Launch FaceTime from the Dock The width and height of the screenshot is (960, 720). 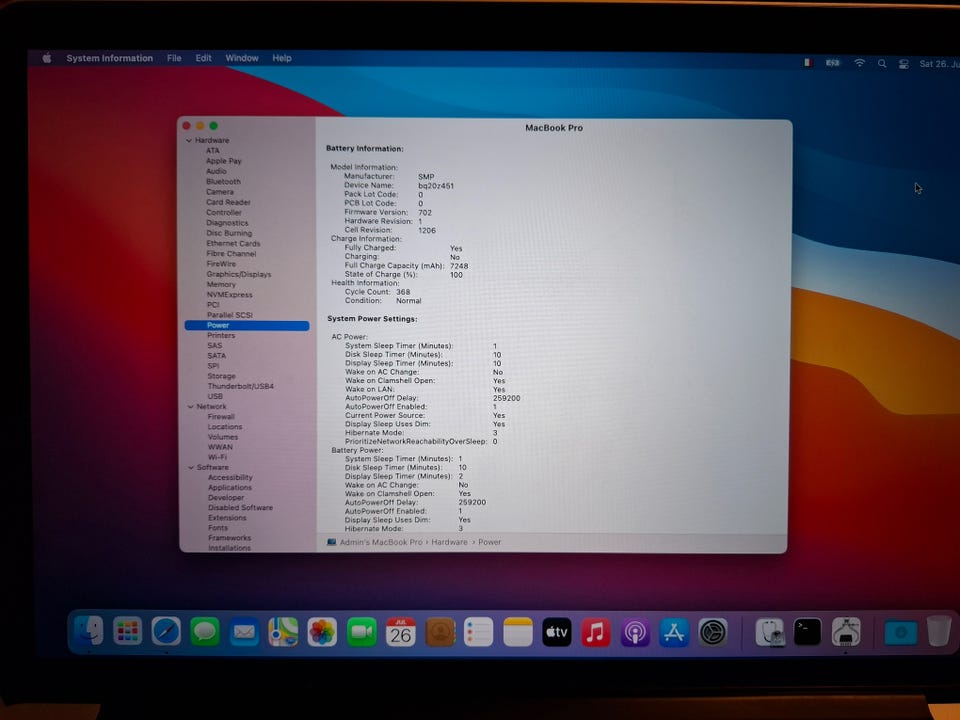(361, 632)
